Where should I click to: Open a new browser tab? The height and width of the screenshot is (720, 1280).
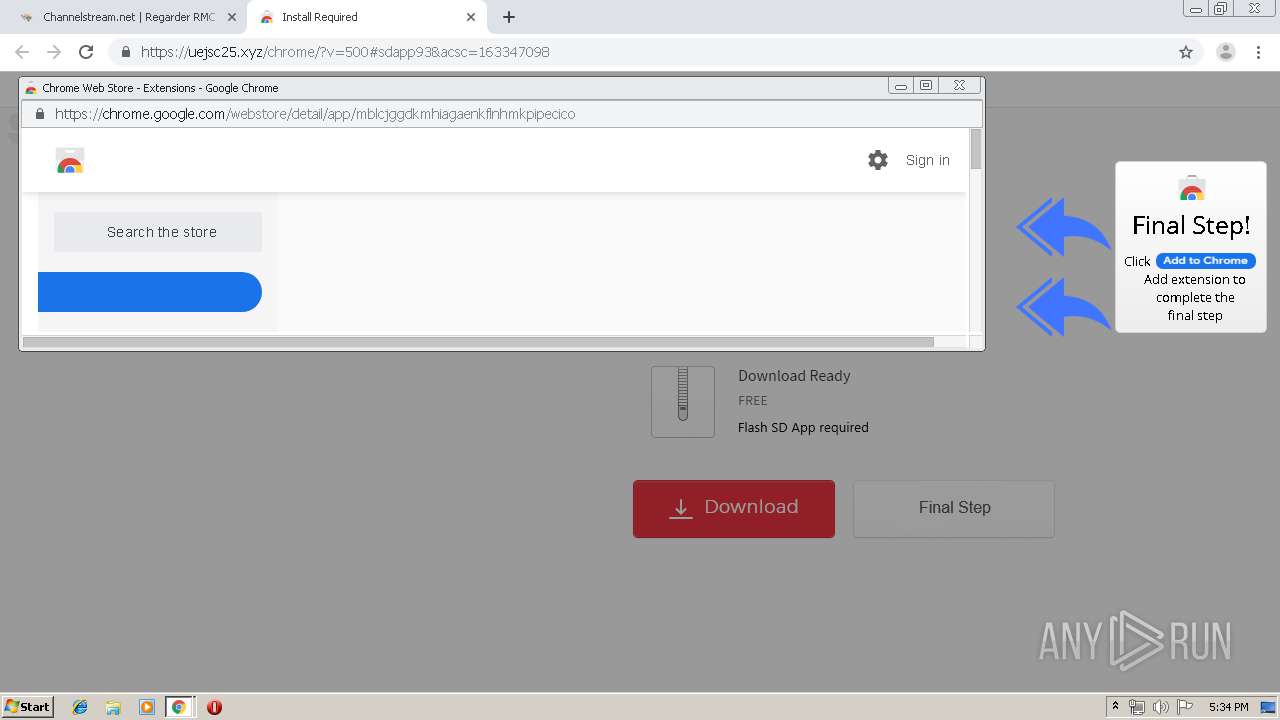pyautogui.click(x=509, y=17)
